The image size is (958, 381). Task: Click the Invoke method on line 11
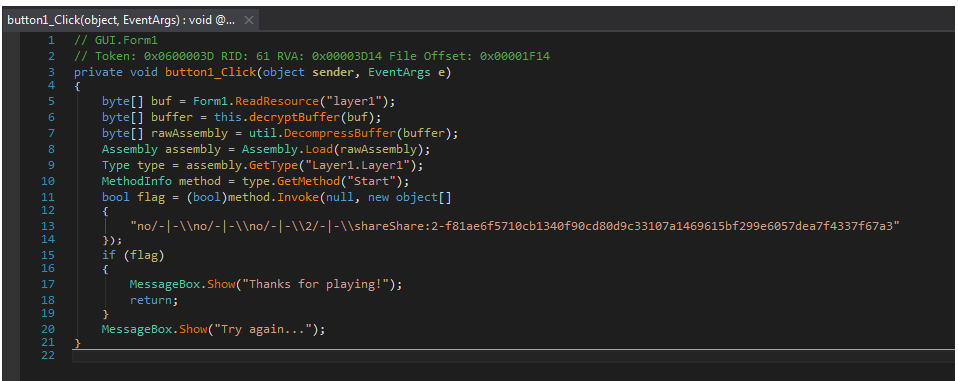click(x=302, y=197)
